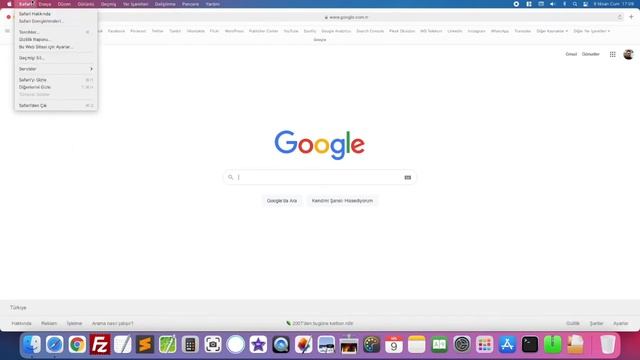
Task: Open the on-screen keyboard in search box
Action: coord(407,178)
